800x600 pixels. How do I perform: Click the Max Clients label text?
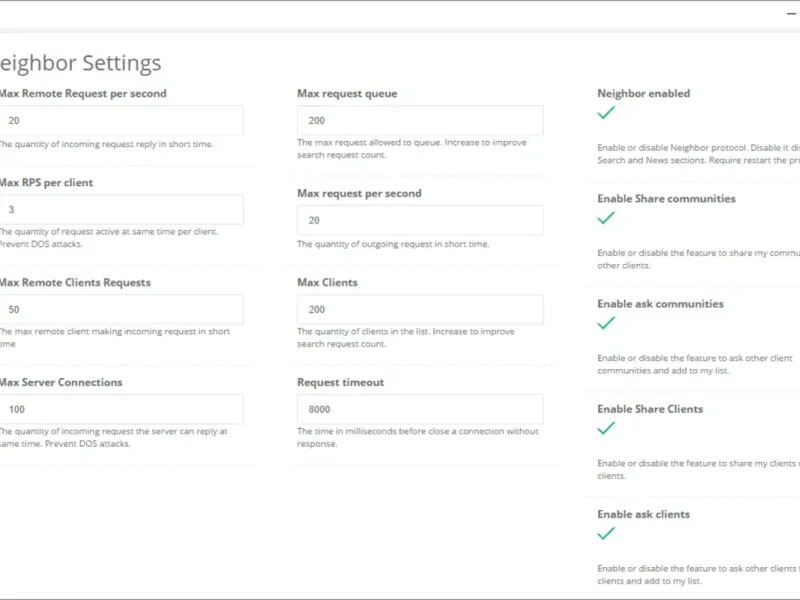pos(327,283)
